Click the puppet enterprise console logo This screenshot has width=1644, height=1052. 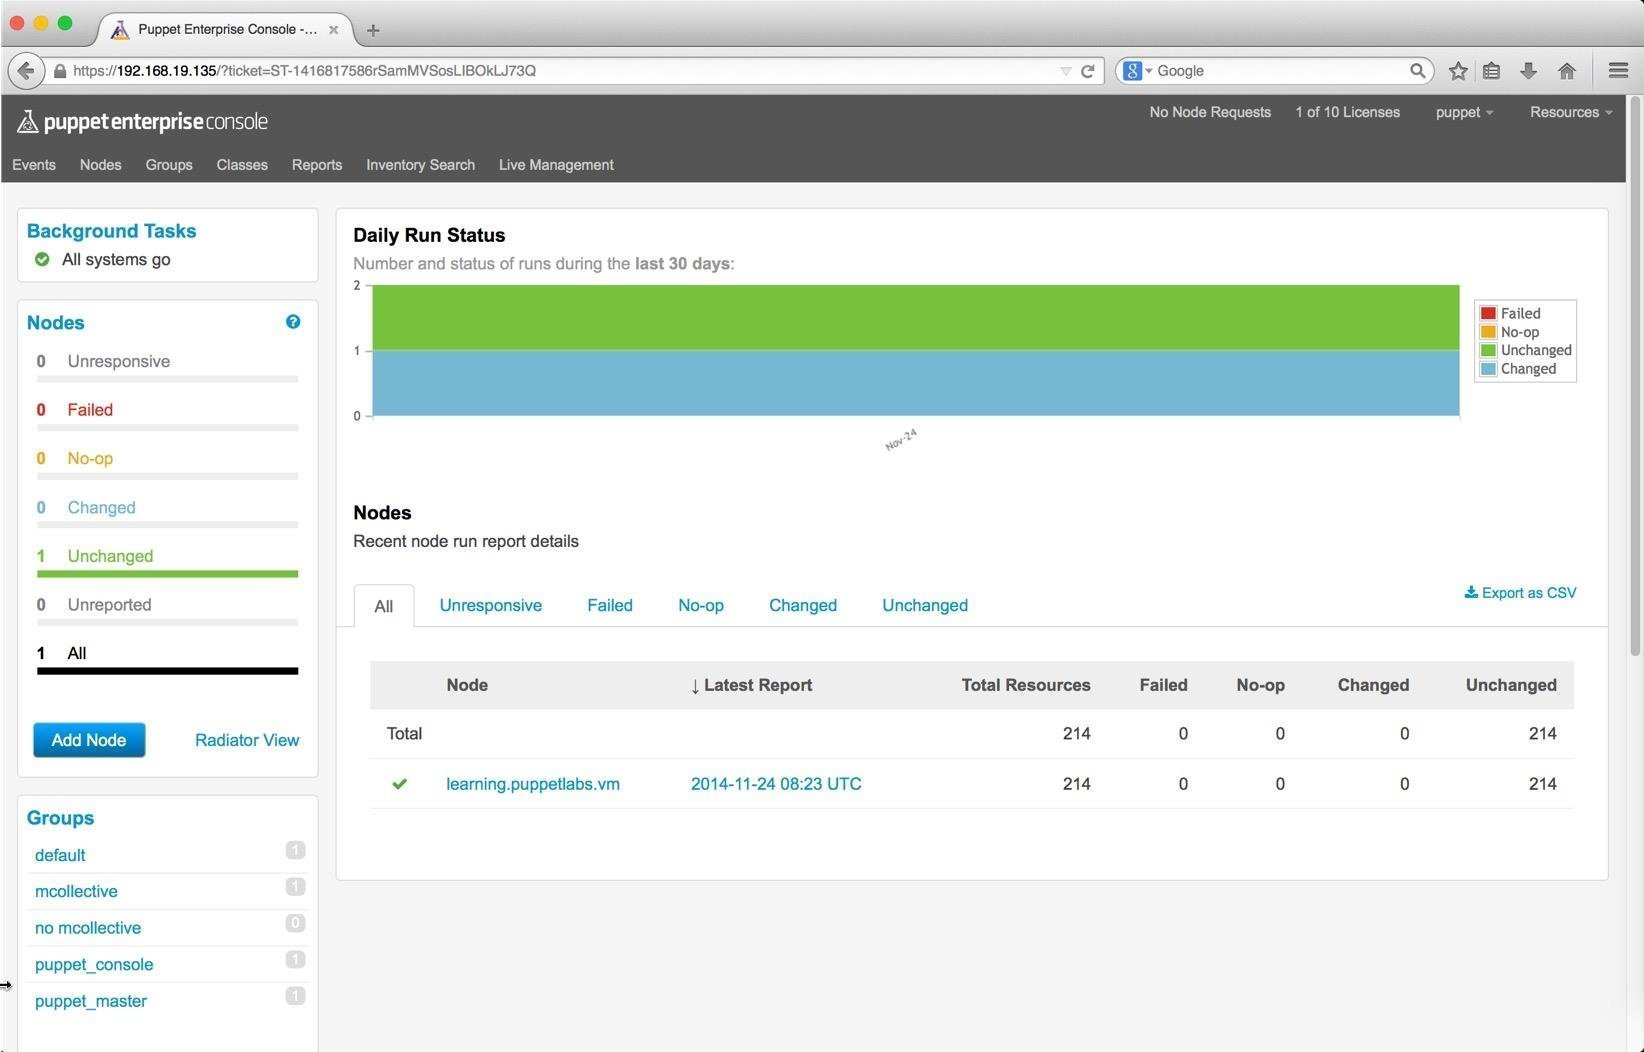coord(142,121)
